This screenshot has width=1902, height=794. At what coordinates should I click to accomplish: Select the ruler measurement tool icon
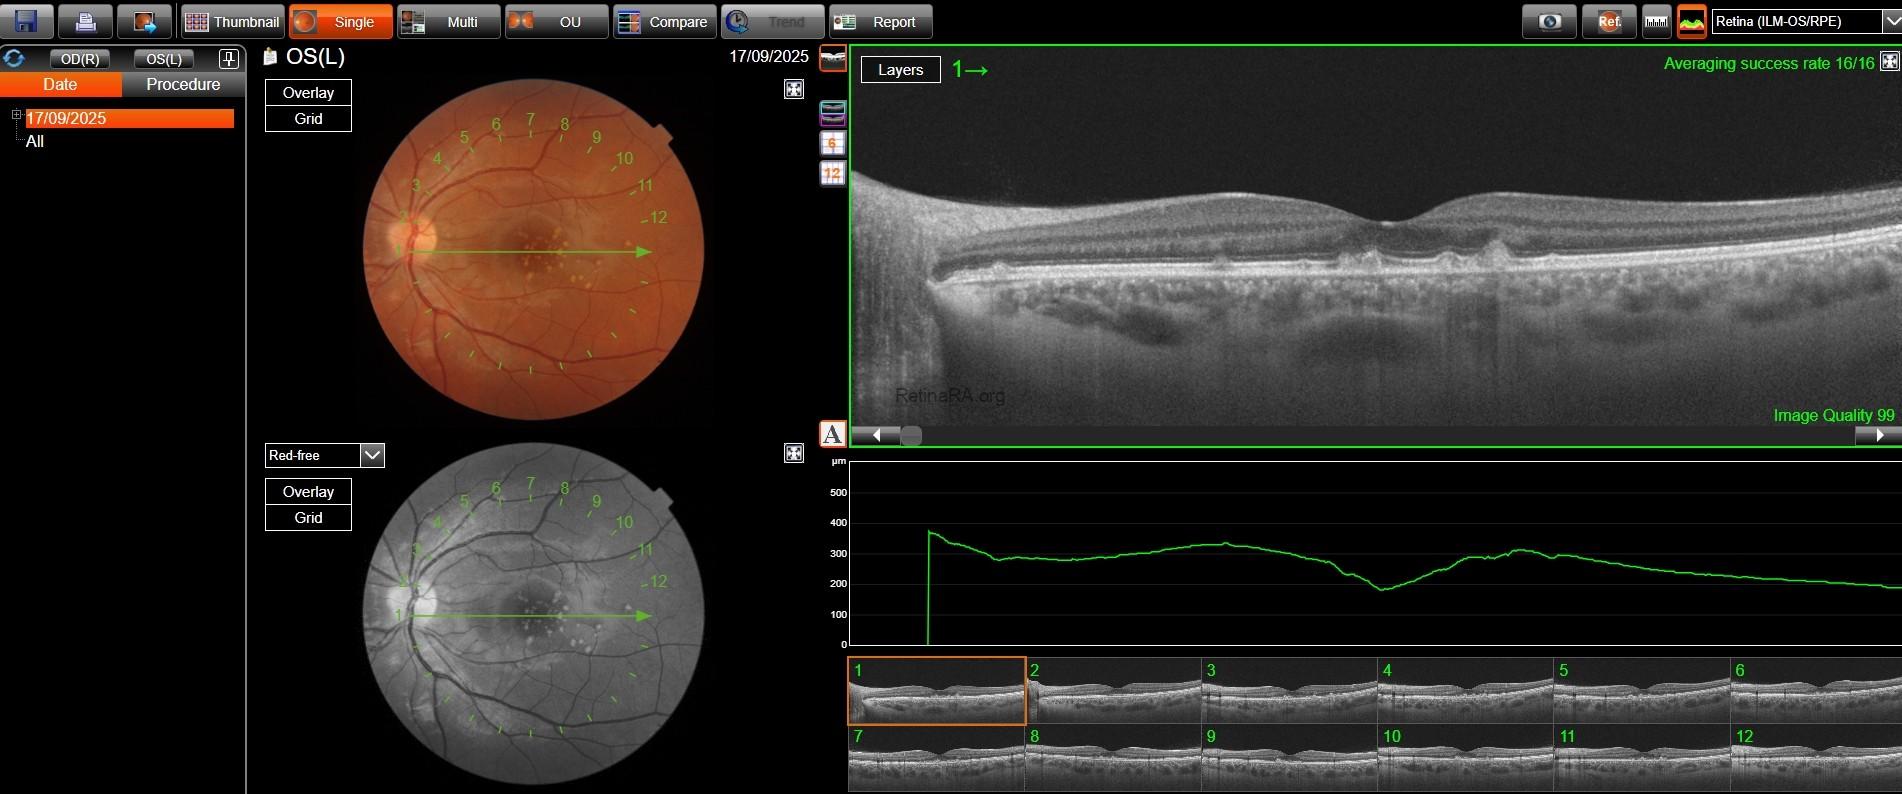1656,21
